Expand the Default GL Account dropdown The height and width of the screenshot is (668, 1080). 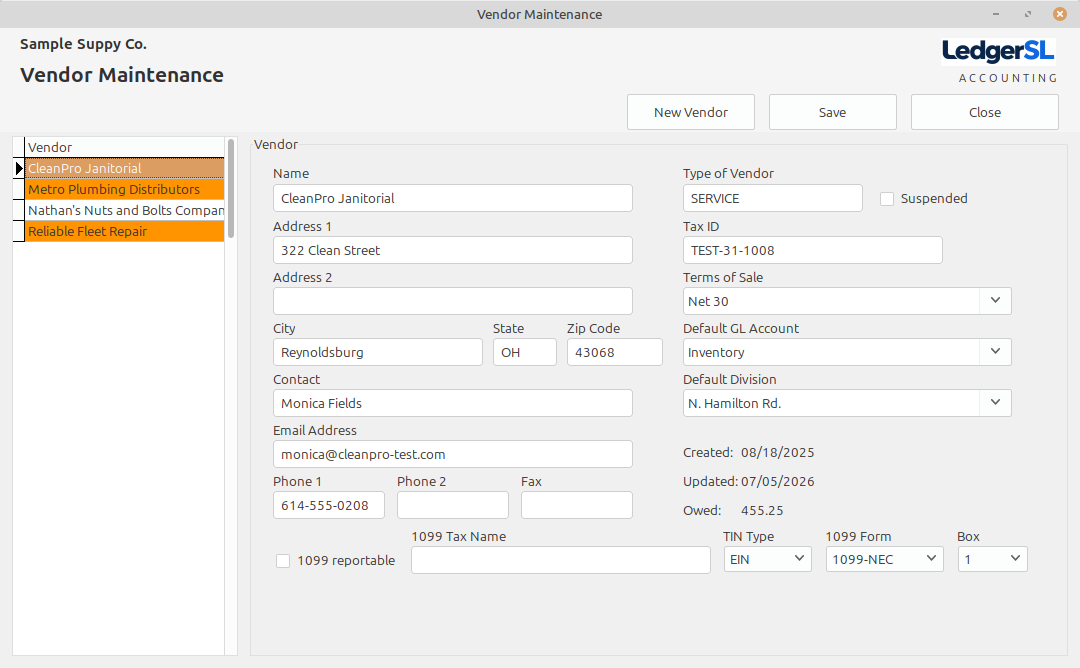pyautogui.click(x=995, y=352)
